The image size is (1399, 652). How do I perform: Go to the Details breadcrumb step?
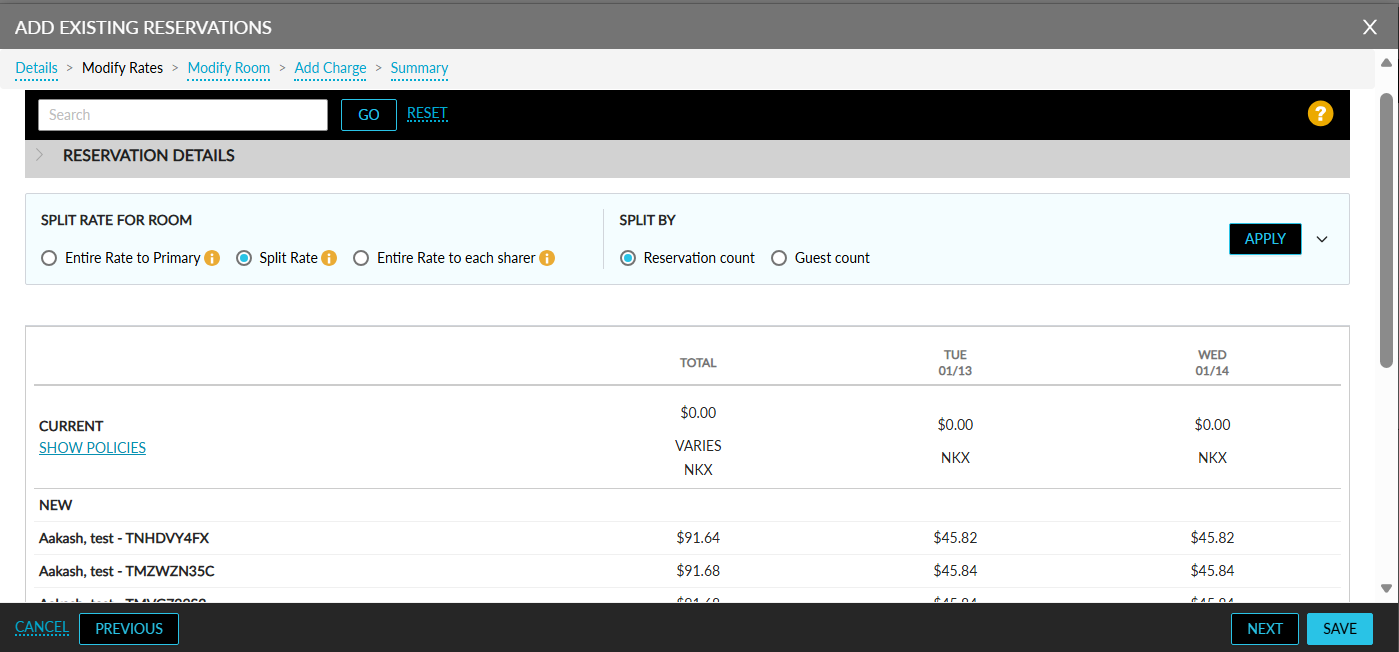point(36,68)
